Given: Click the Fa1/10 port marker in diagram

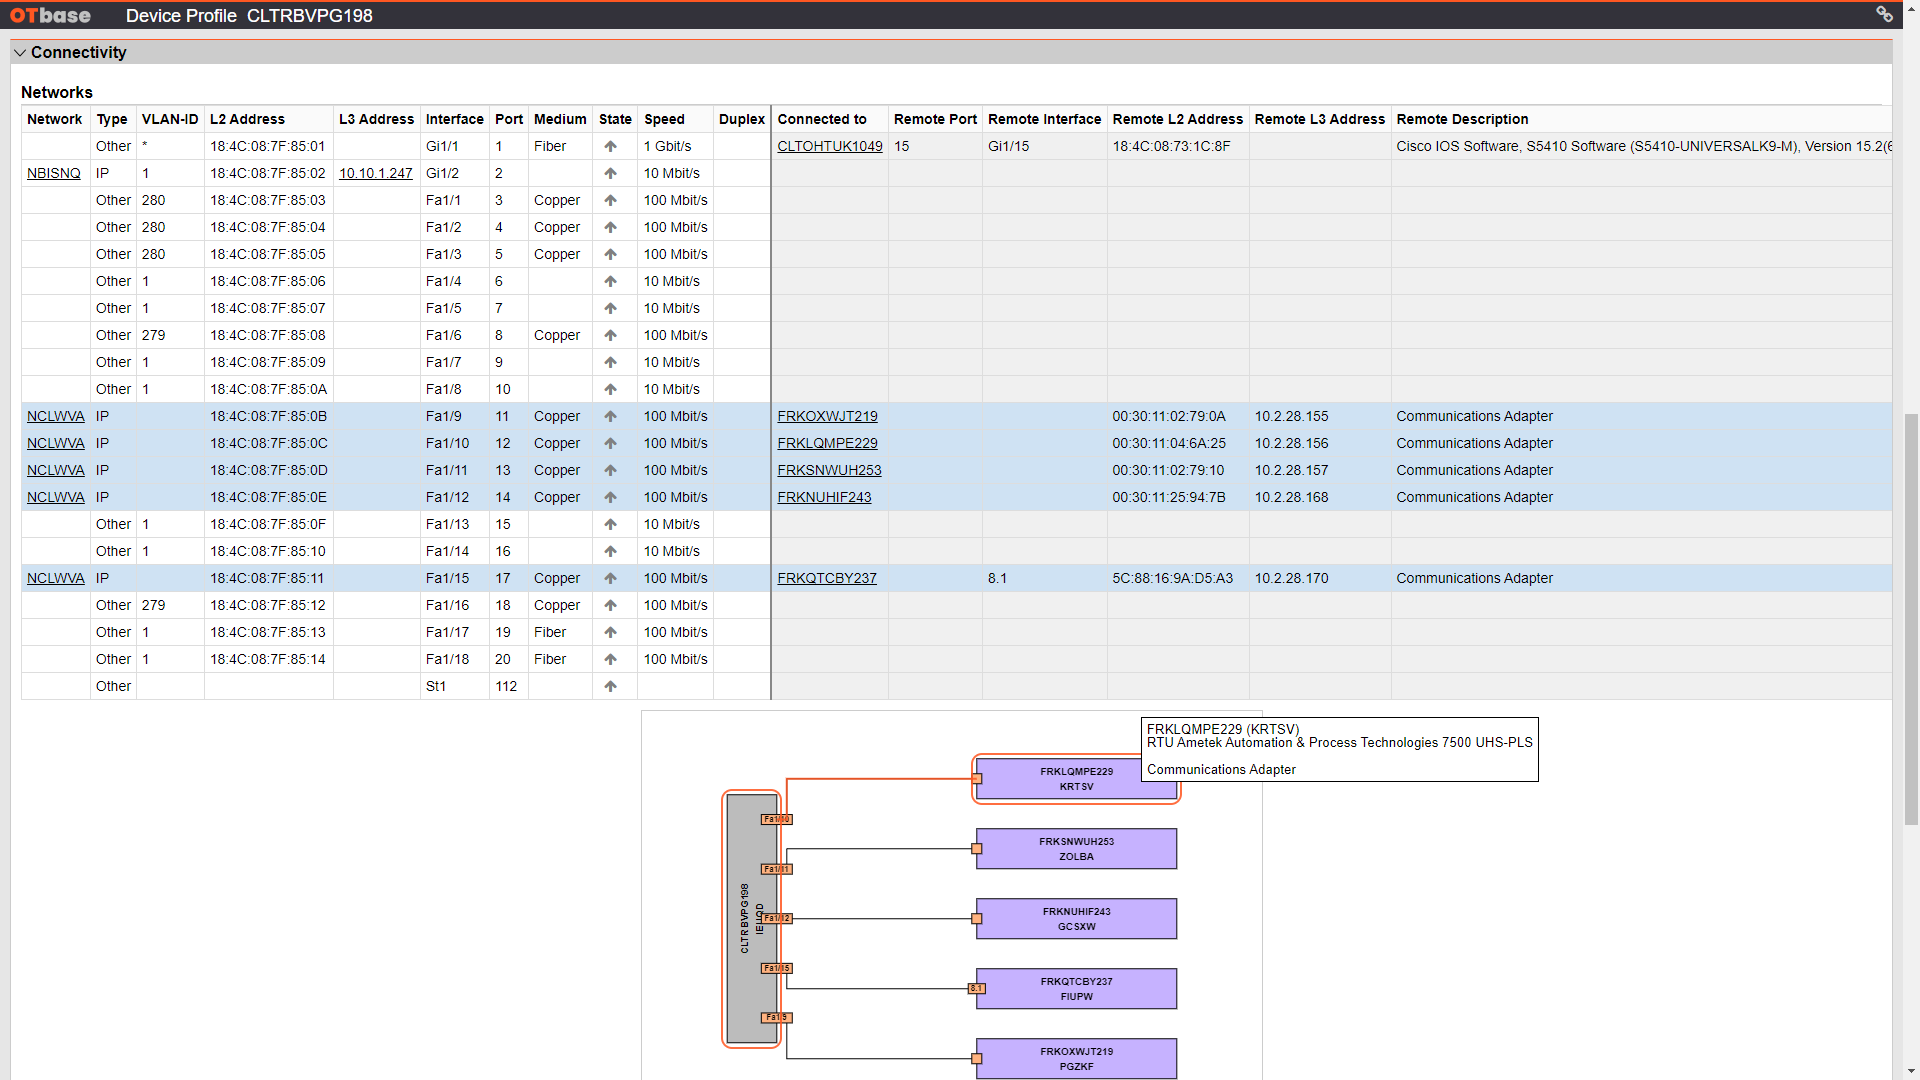Looking at the screenshot, I should [x=777, y=819].
